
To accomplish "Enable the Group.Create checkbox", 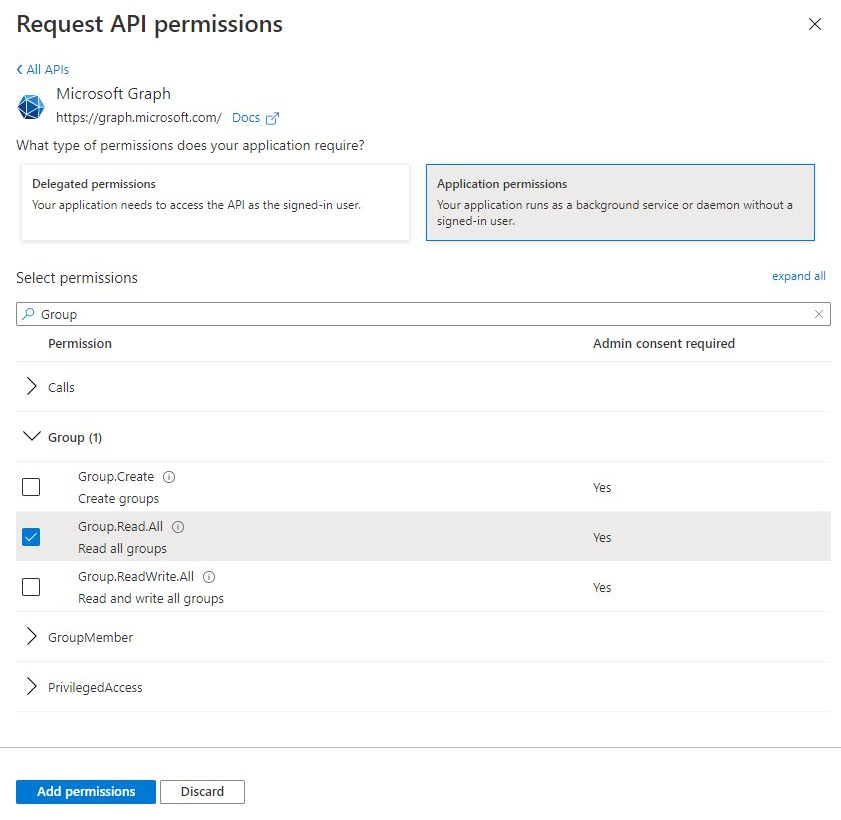I will [31, 487].
